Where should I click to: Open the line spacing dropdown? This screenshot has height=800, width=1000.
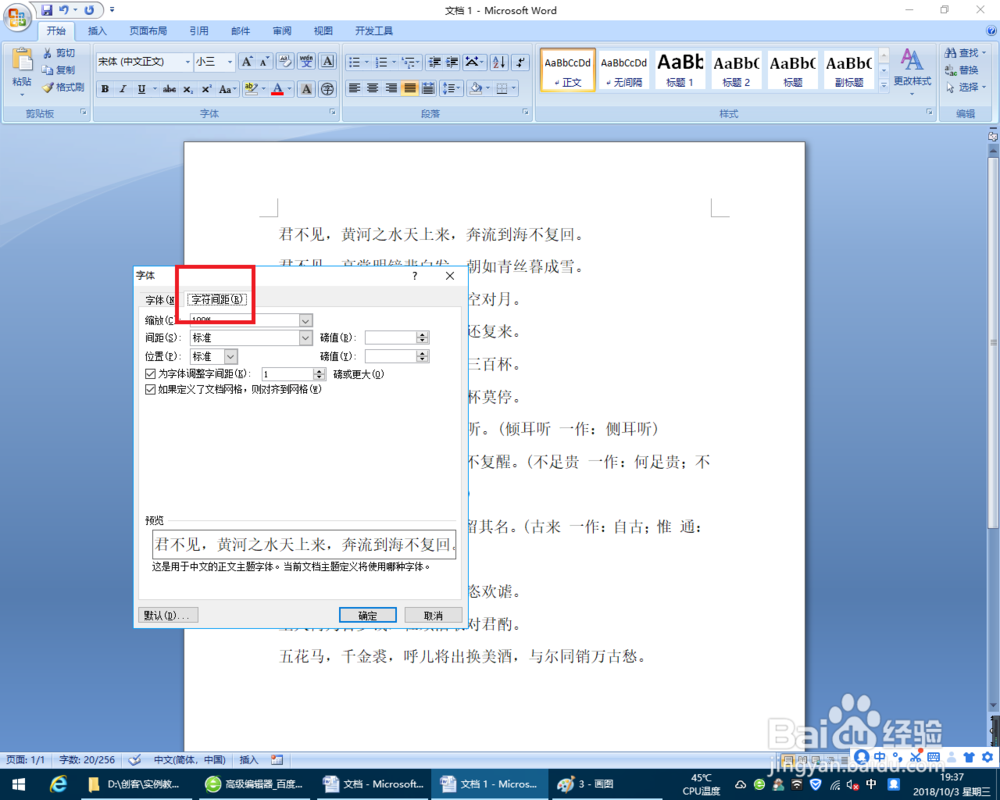click(451, 88)
